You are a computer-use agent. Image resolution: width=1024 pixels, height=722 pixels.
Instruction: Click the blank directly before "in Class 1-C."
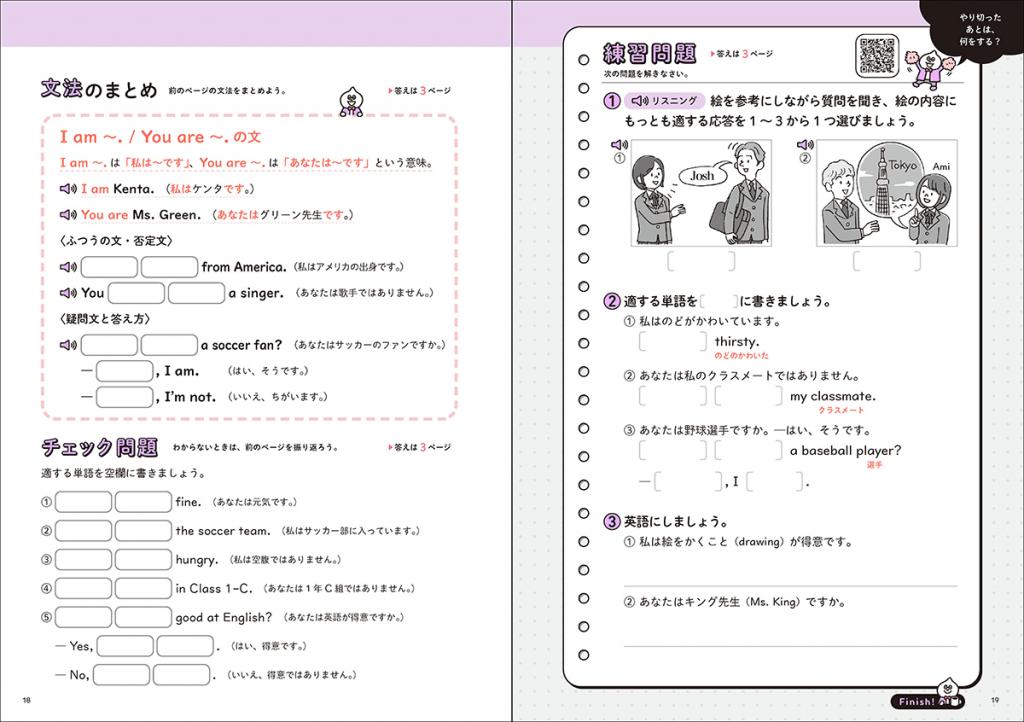[x=143, y=588]
